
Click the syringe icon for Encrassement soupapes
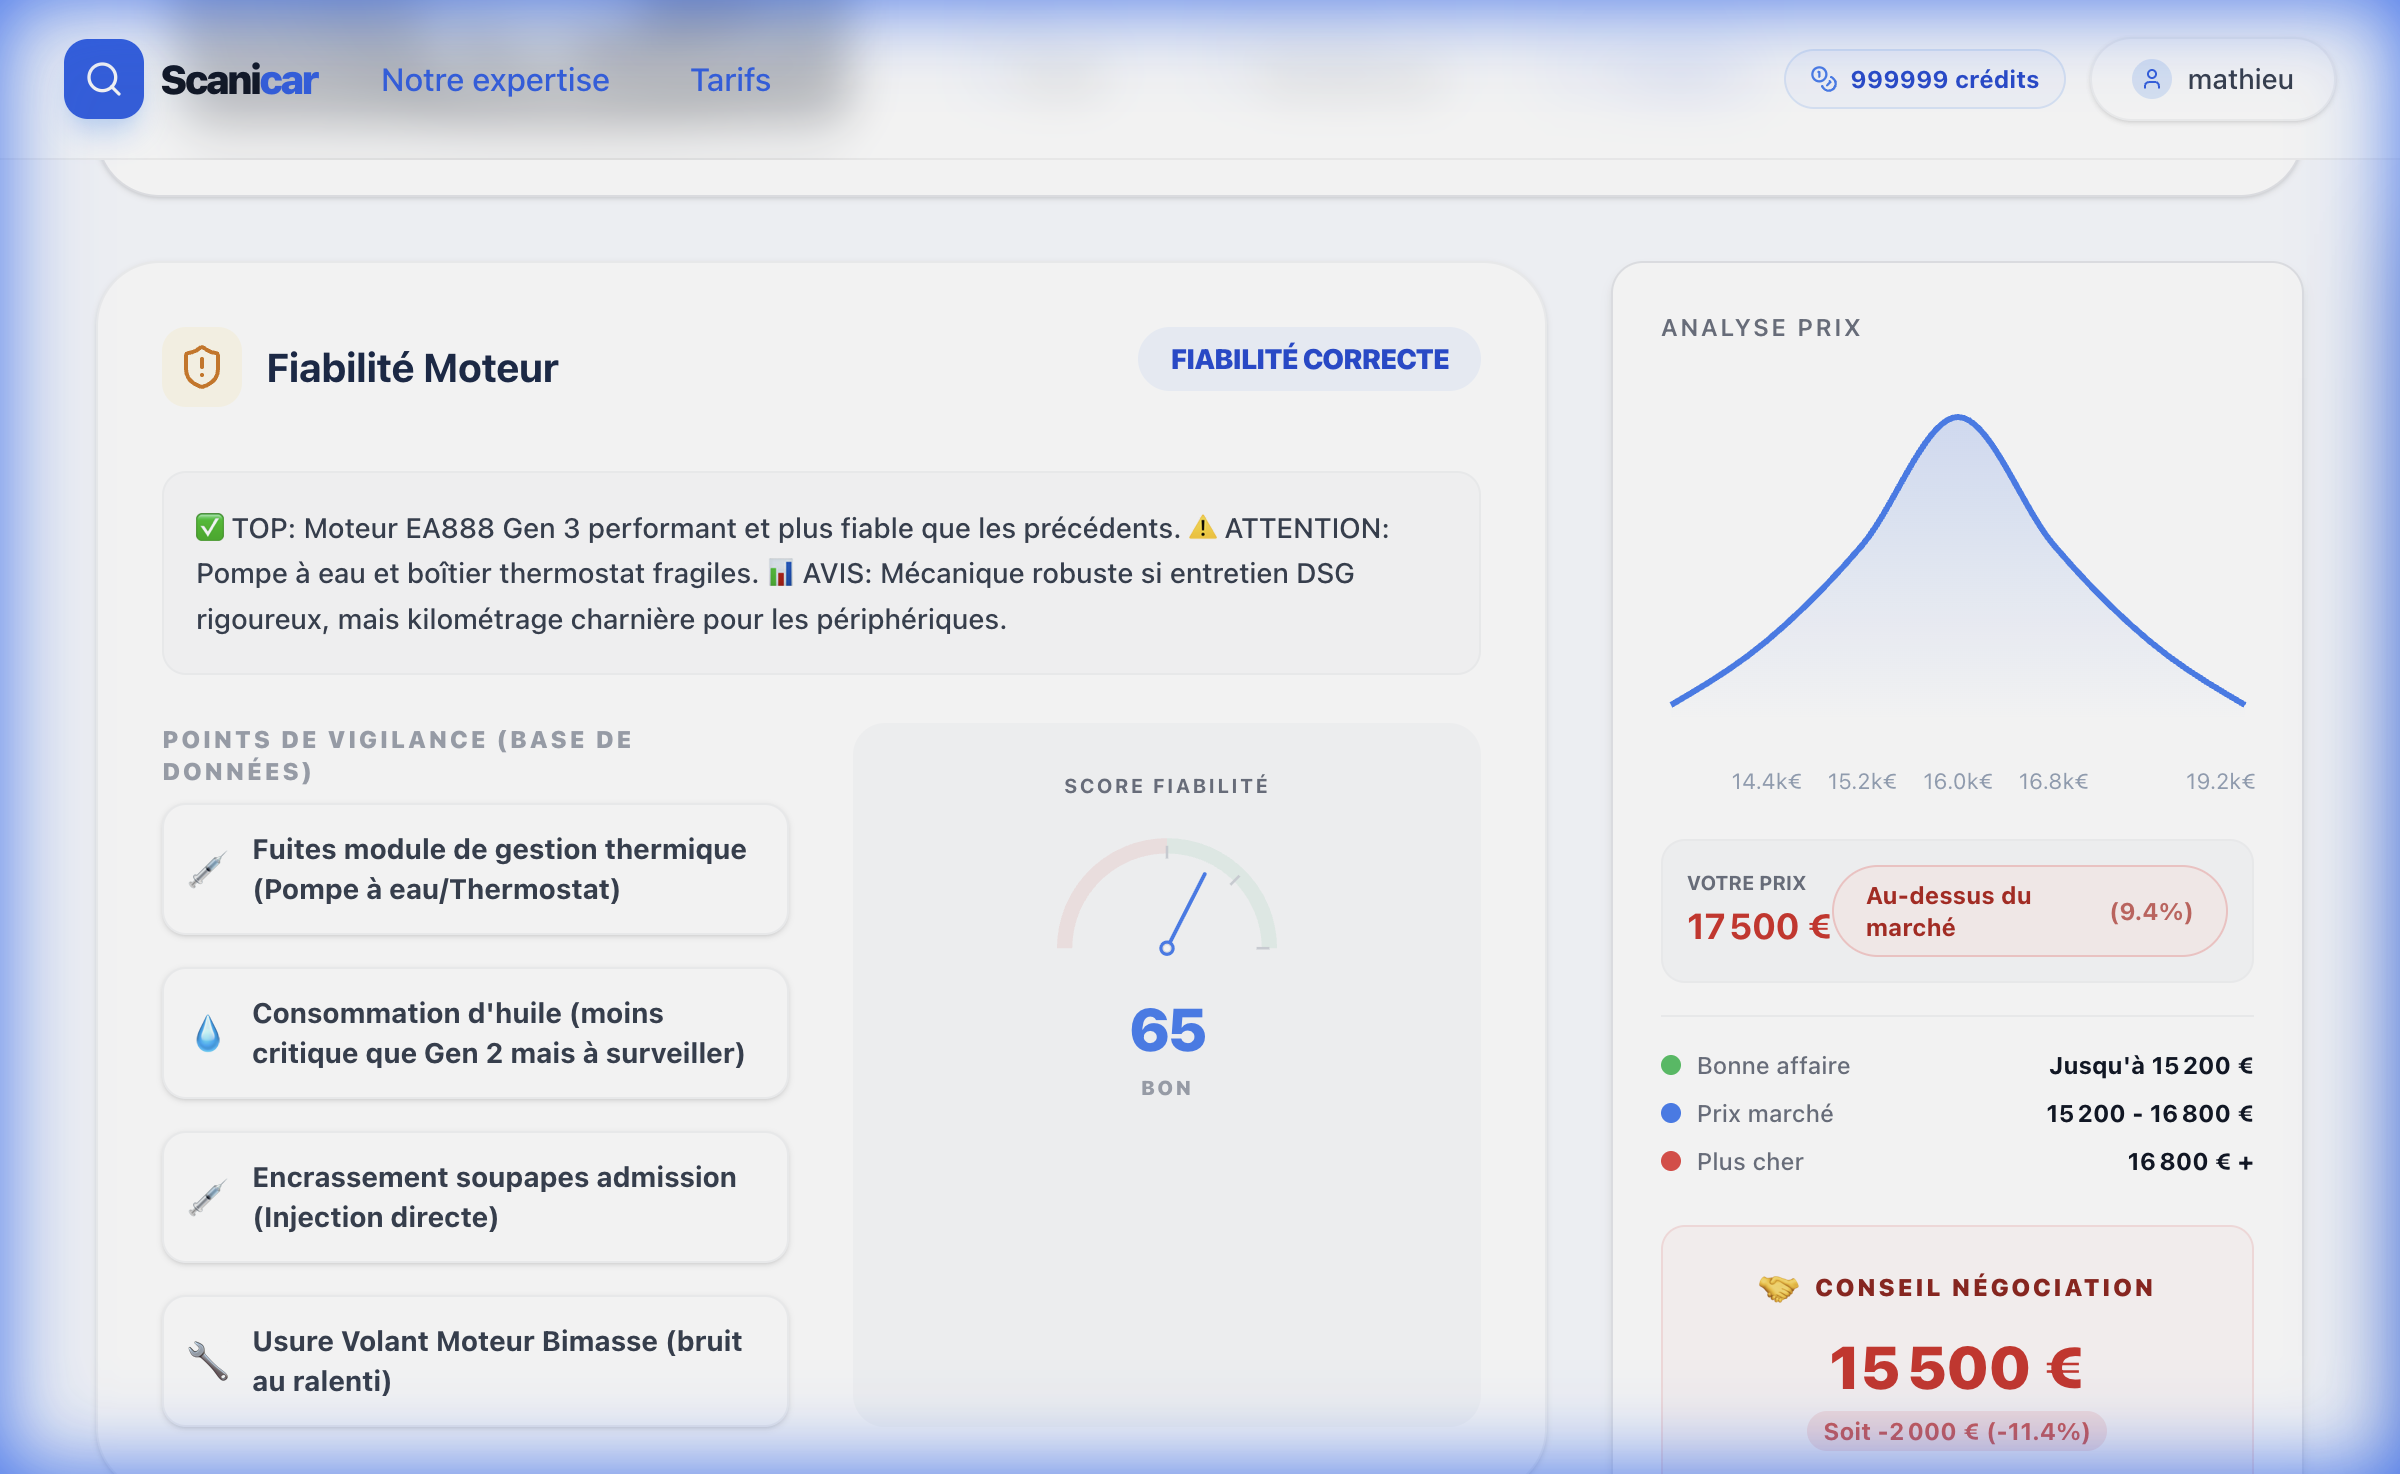pyautogui.click(x=208, y=1197)
